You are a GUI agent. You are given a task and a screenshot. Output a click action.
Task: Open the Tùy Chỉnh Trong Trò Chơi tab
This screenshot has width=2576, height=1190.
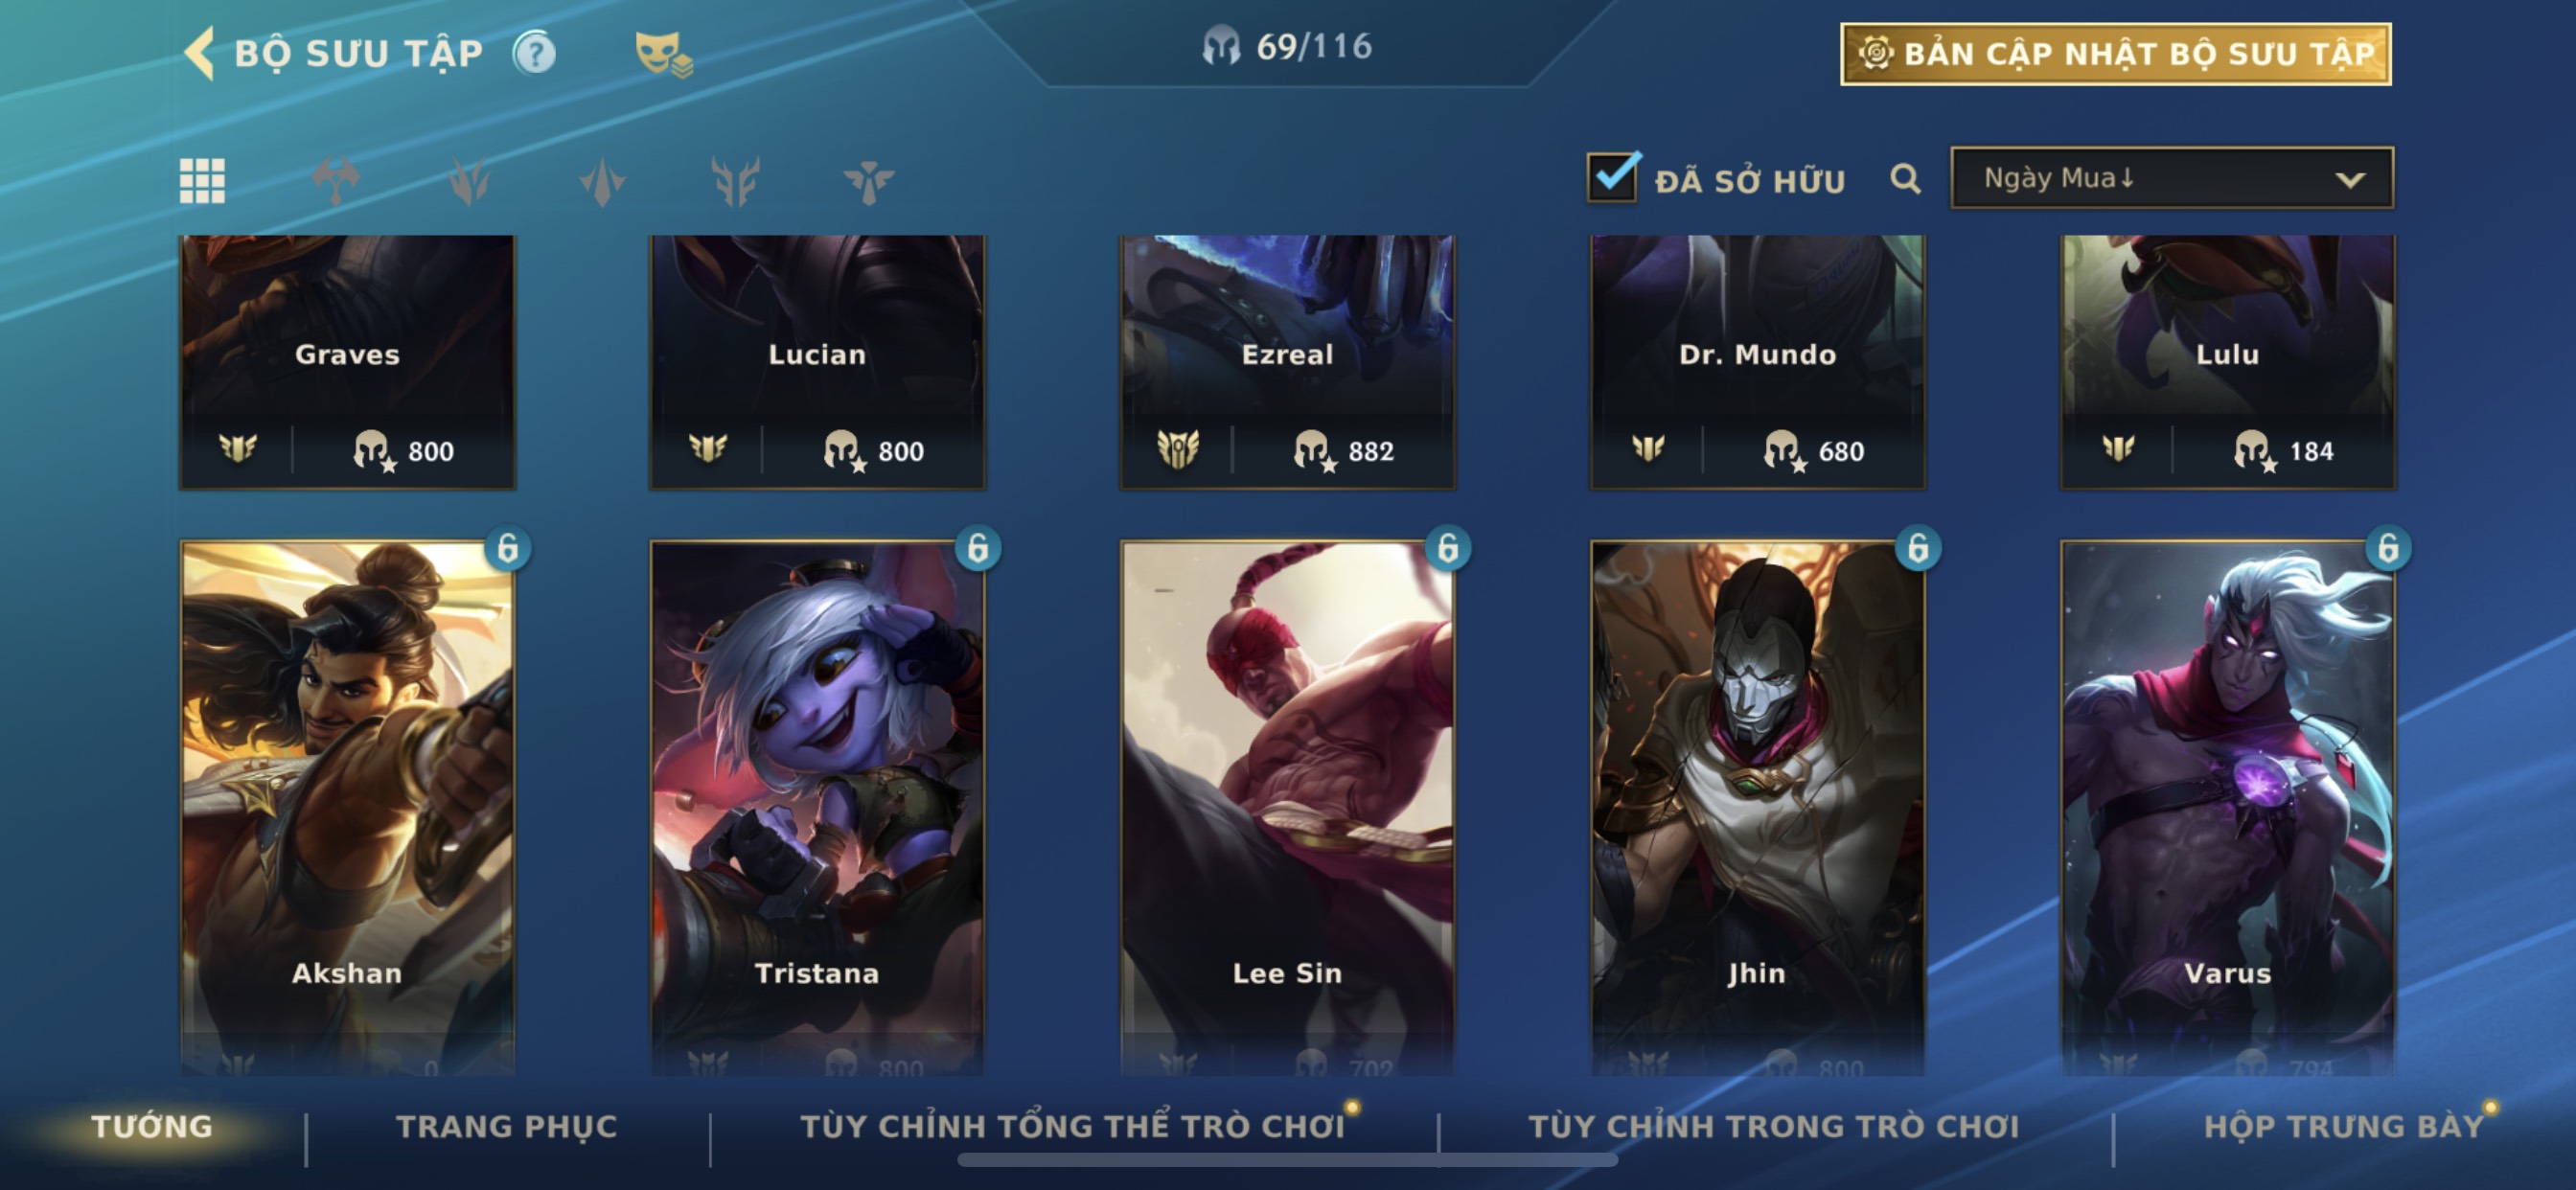(1773, 1126)
